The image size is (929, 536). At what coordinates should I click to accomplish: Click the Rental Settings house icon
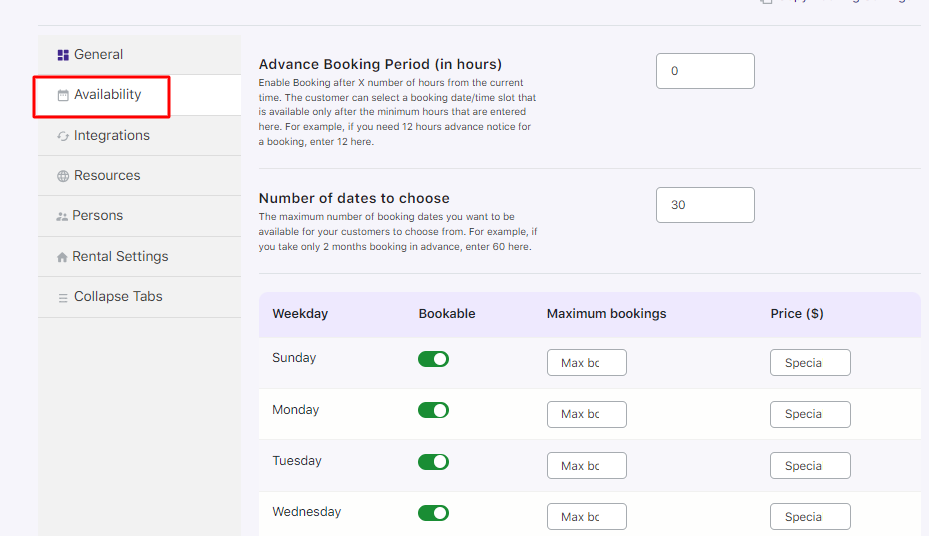point(62,257)
